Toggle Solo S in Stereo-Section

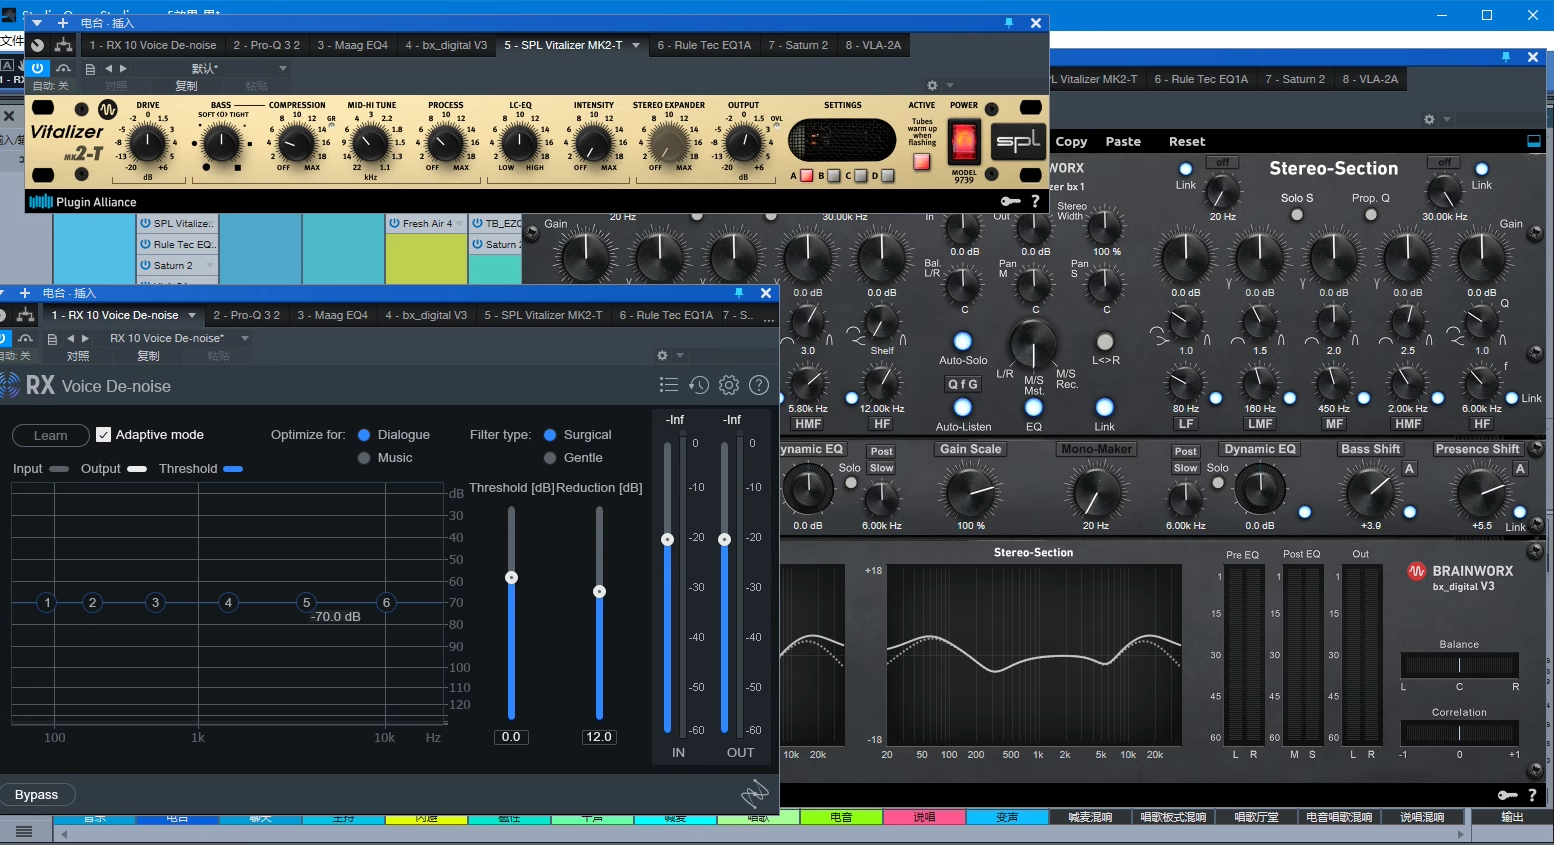pos(1297,215)
